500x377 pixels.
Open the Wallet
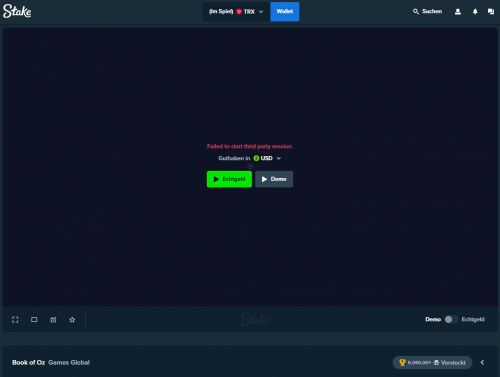click(x=285, y=12)
